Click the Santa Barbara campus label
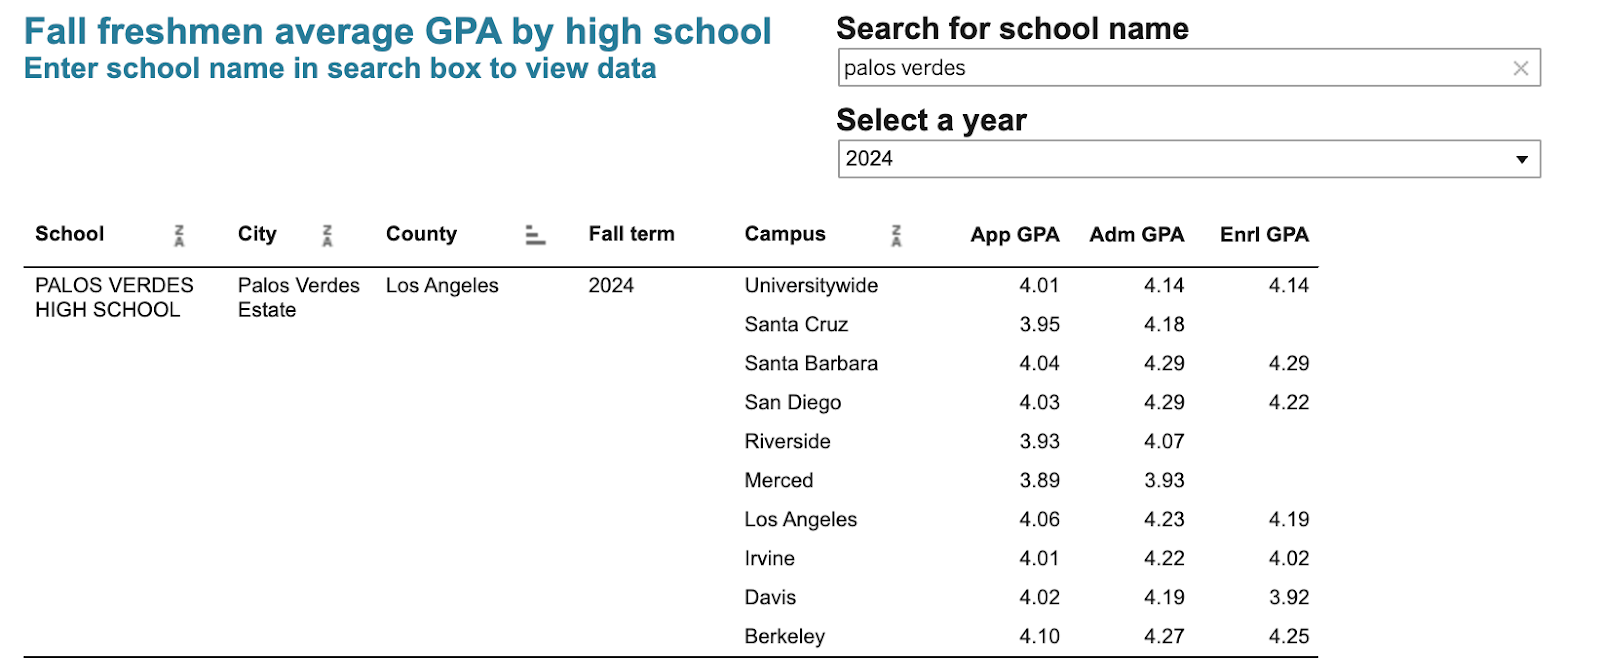Image resolution: width=1600 pixels, height=659 pixels. [811, 364]
